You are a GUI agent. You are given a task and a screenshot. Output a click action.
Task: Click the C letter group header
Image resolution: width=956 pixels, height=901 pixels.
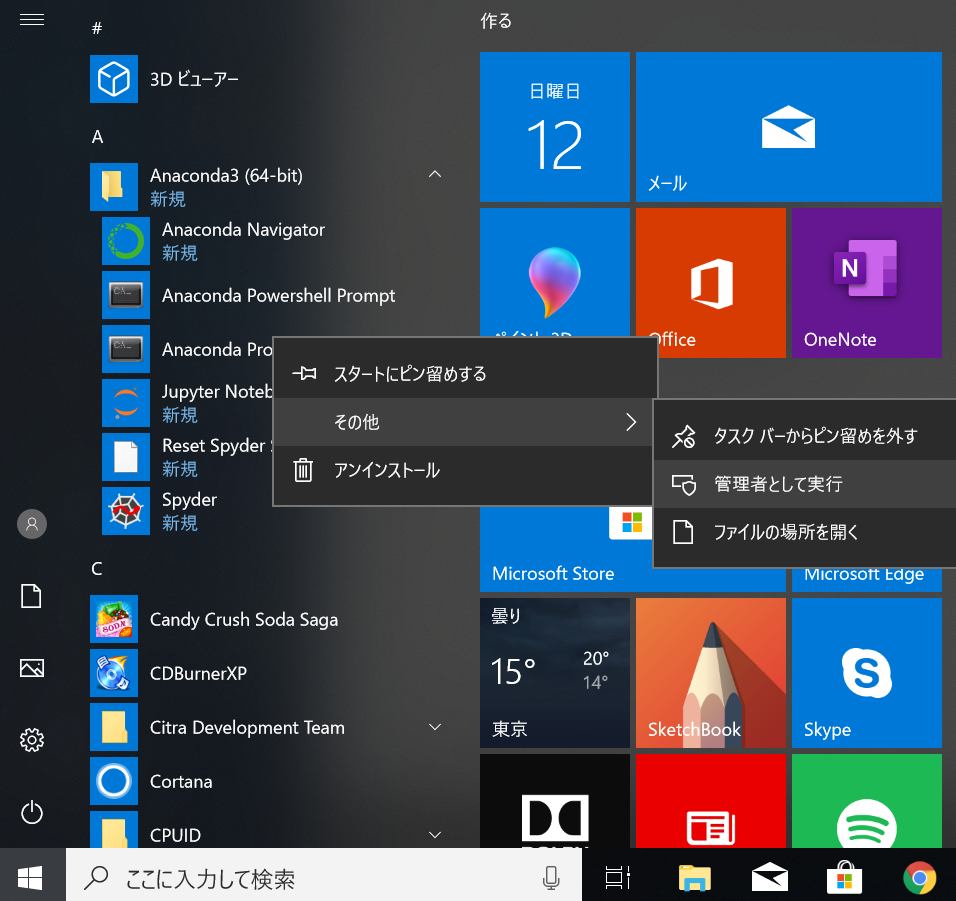[x=96, y=569]
